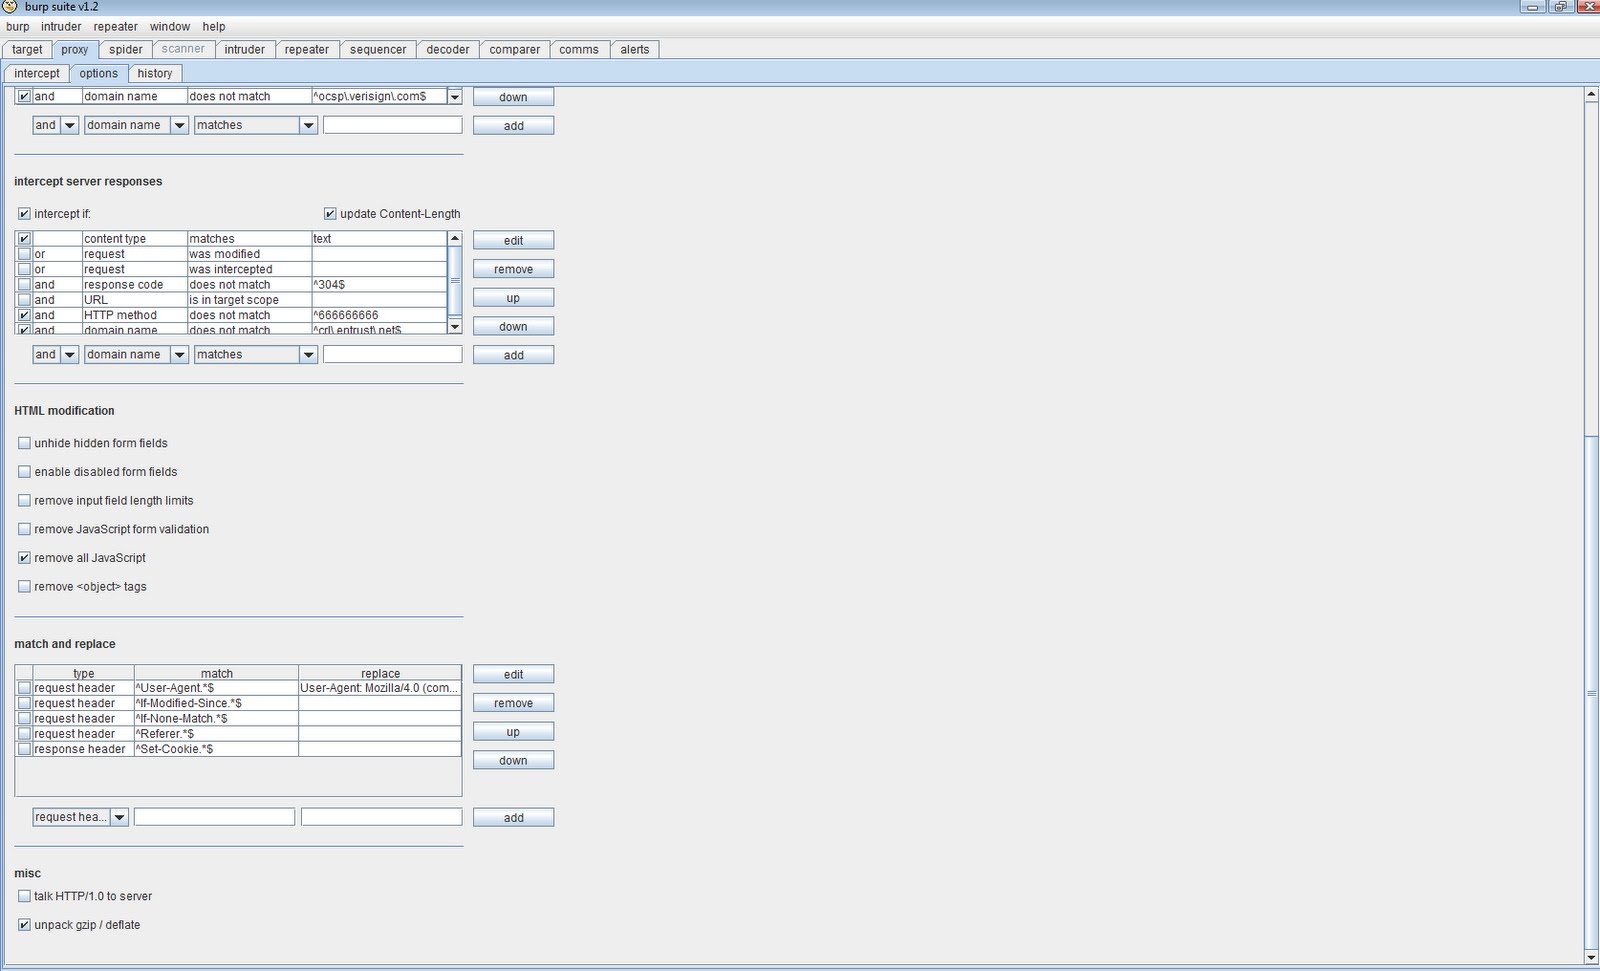Open the 'request hea...' type dropdown
This screenshot has height=971, width=1600.
tap(119, 817)
